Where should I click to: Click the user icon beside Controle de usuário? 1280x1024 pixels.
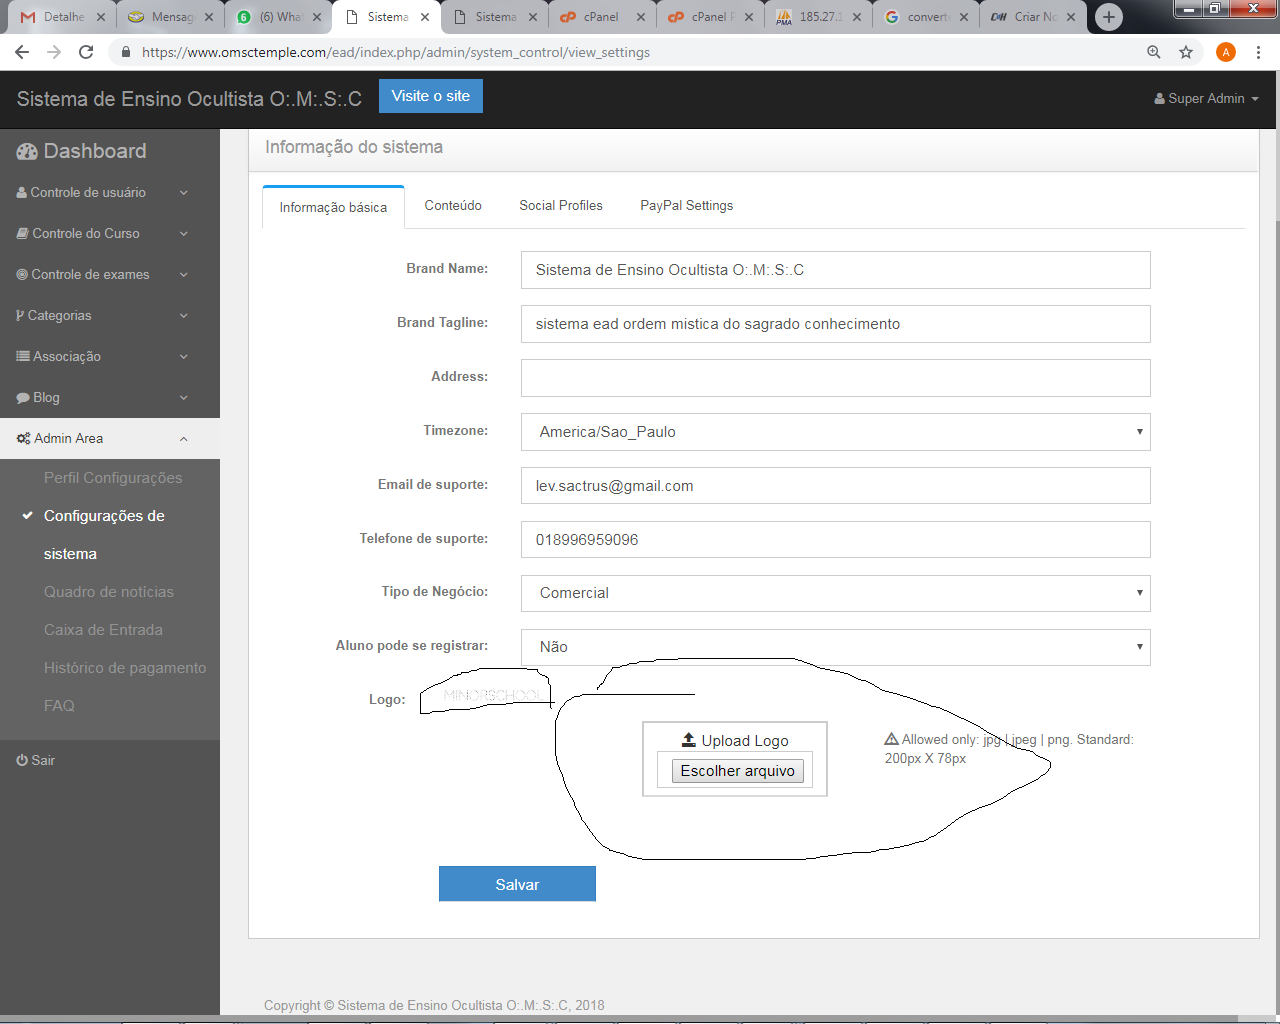22,192
